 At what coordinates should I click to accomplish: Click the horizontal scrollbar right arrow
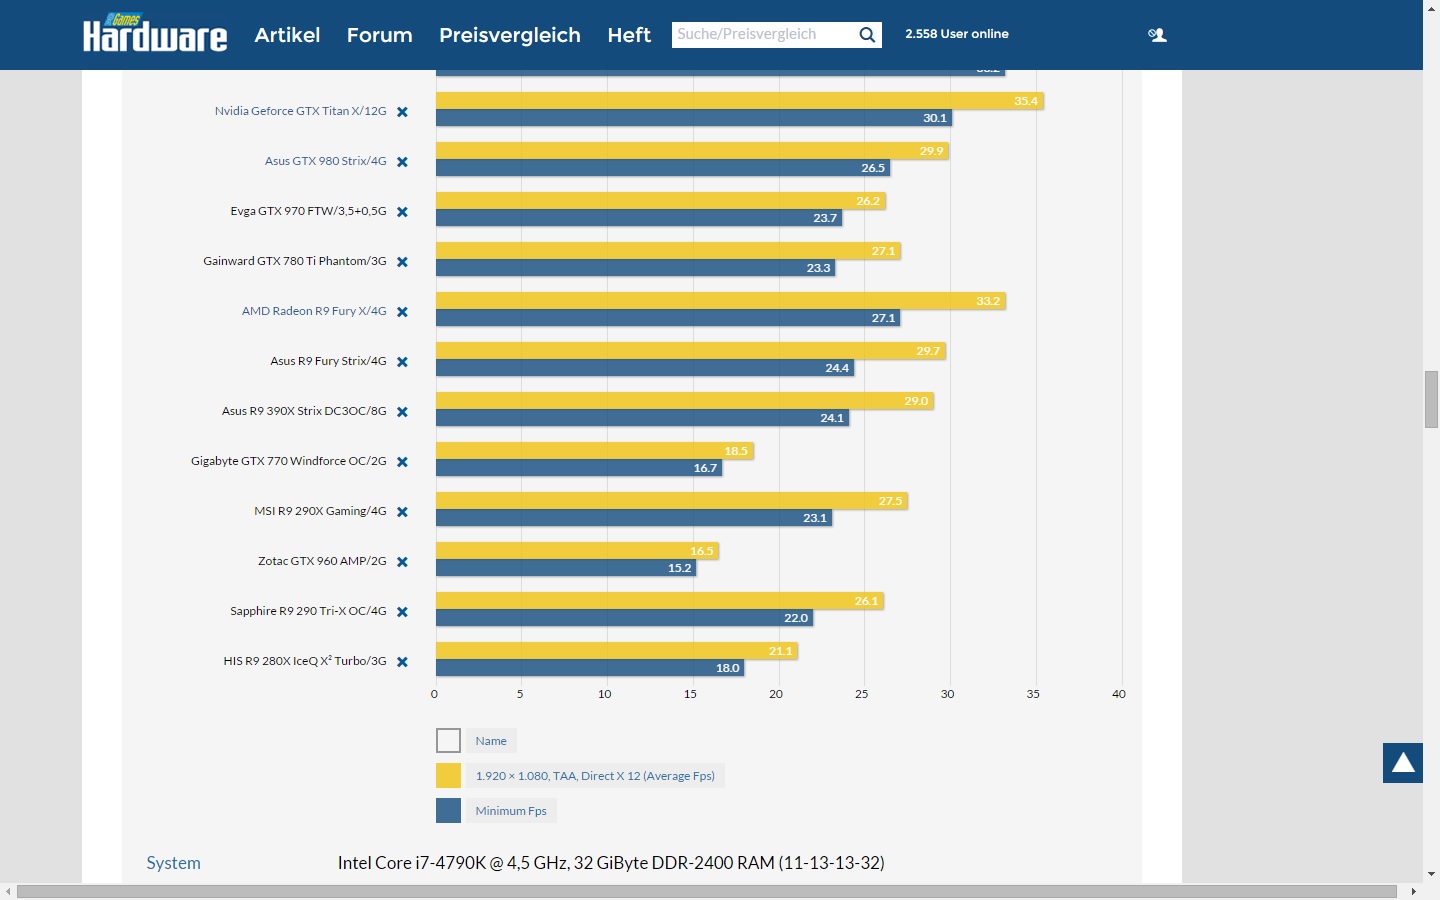click(x=1413, y=891)
